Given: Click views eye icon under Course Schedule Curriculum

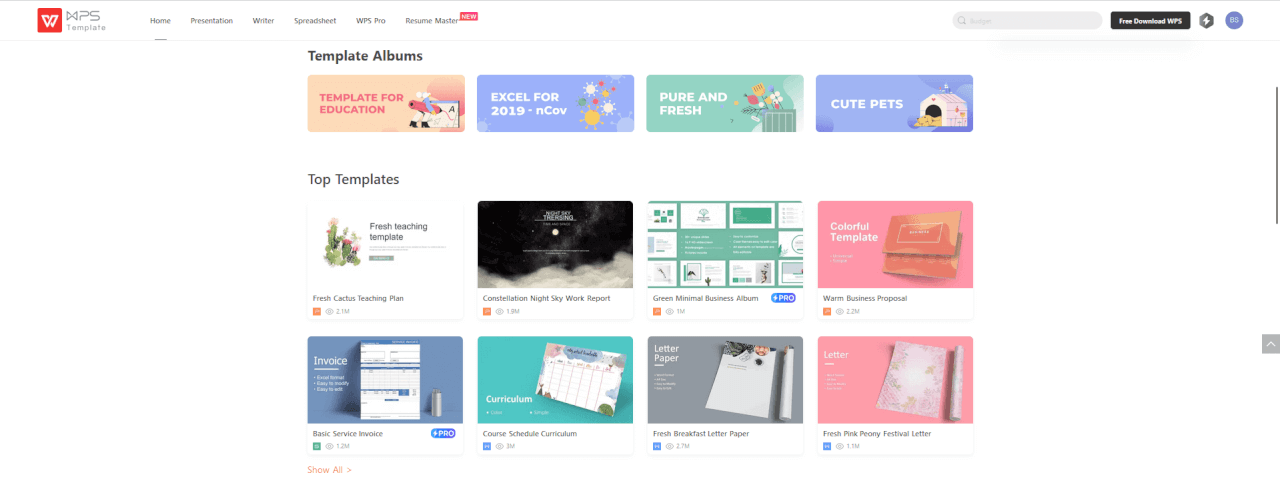Looking at the screenshot, I should [500, 446].
